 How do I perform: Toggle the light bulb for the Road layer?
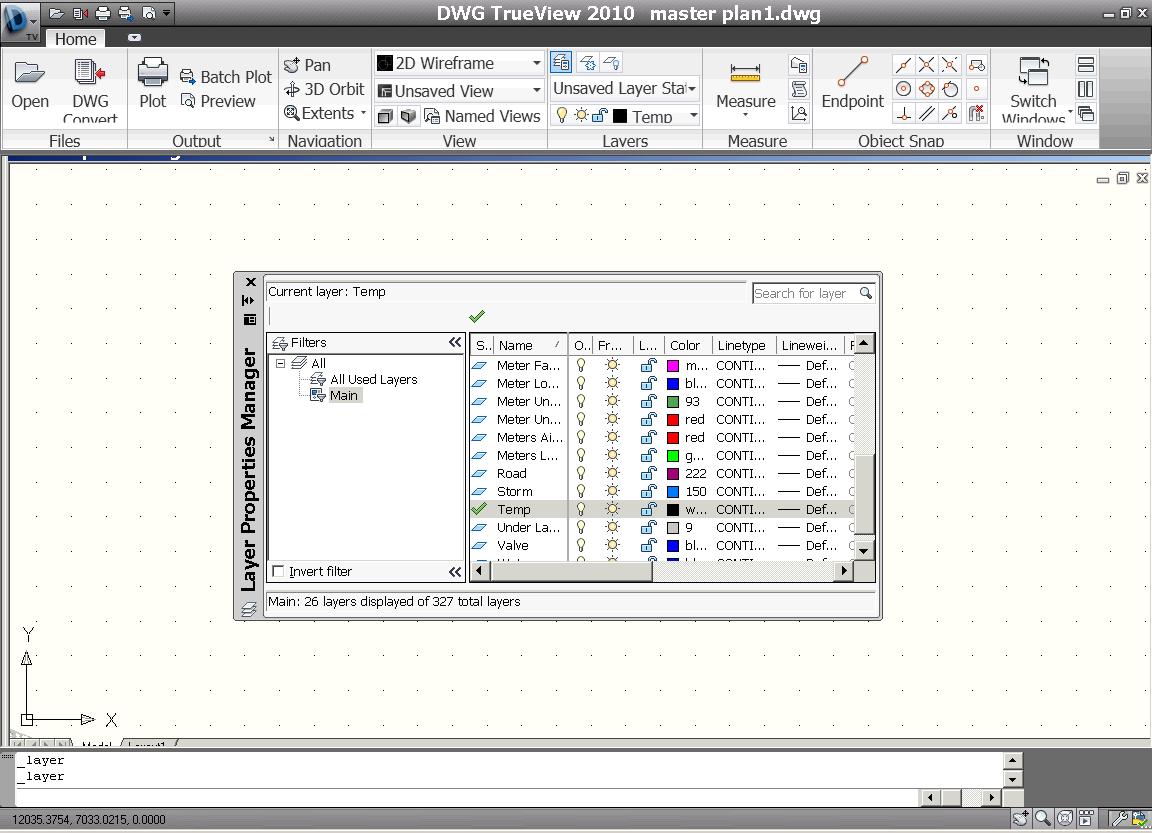(x=579, y=473)
